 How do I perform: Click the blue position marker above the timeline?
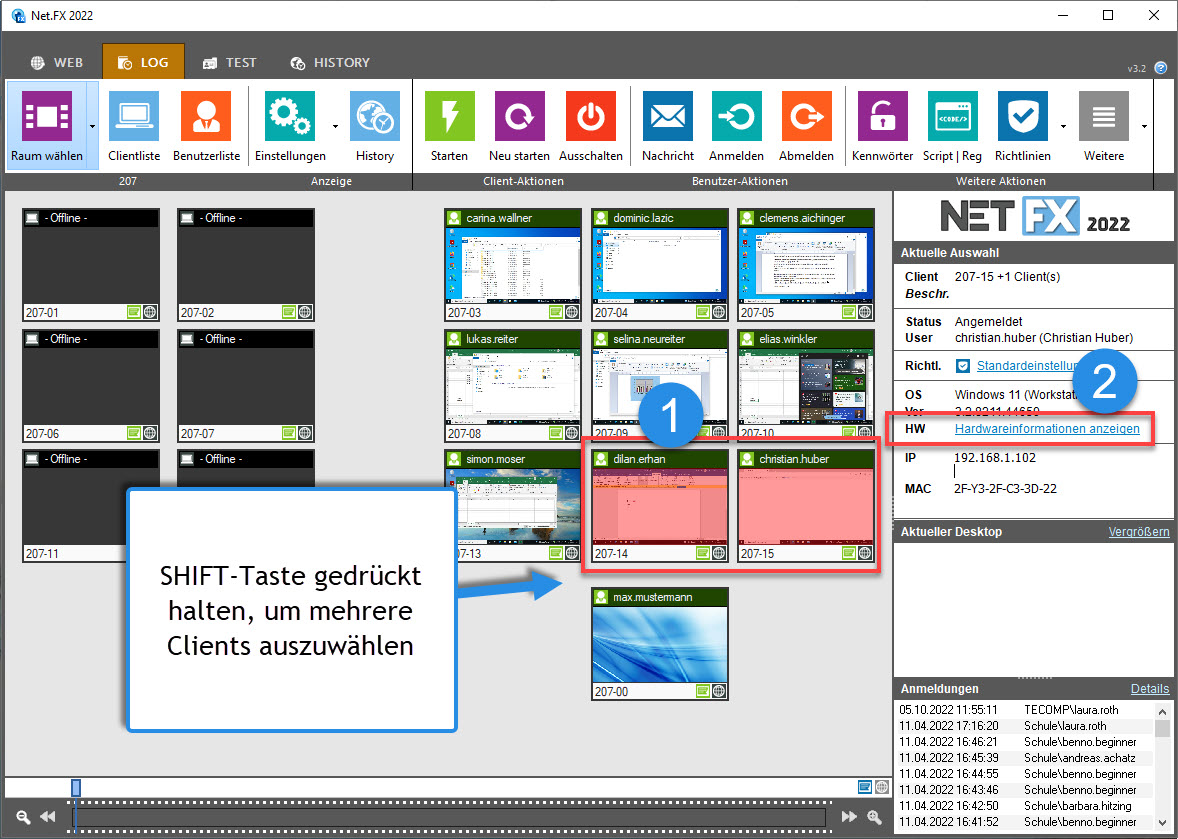pos(76,787)
